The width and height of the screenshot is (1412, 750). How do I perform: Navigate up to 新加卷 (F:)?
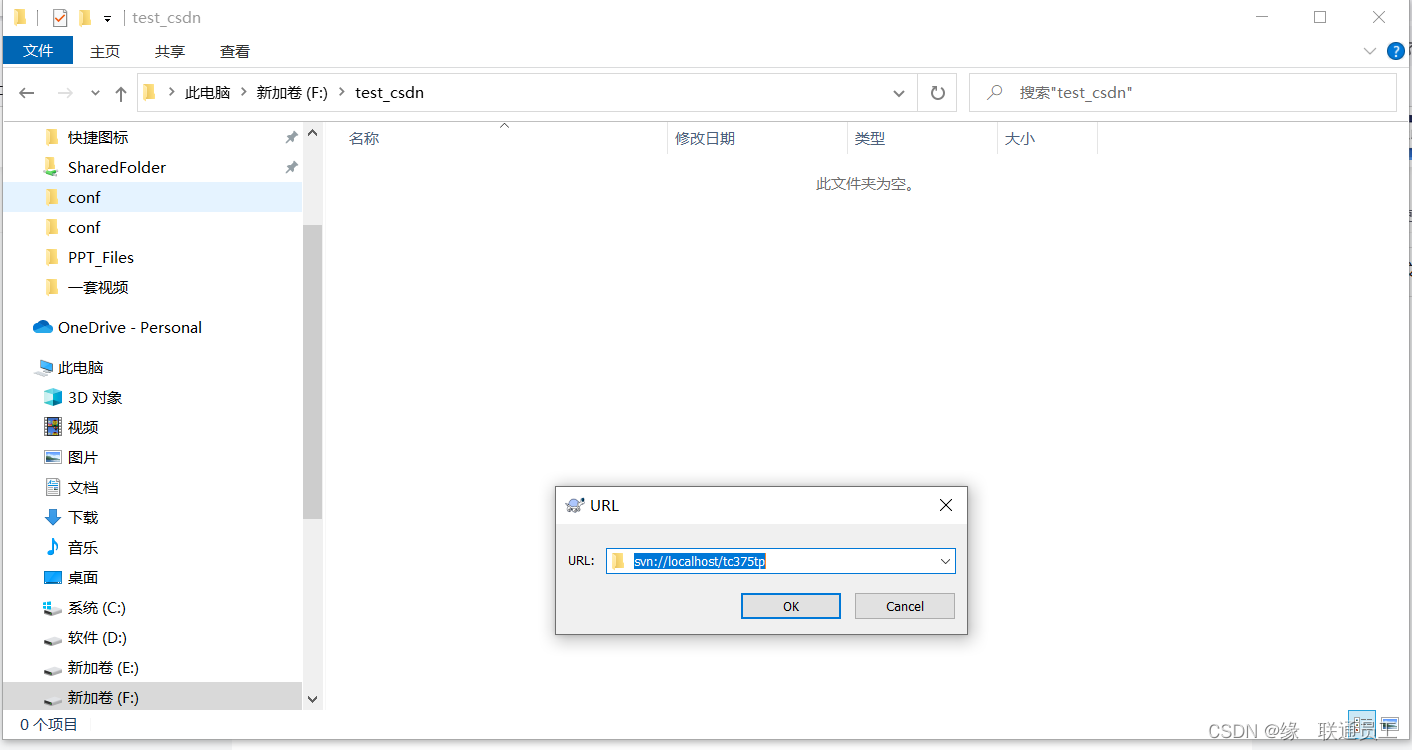coord(120,92)
